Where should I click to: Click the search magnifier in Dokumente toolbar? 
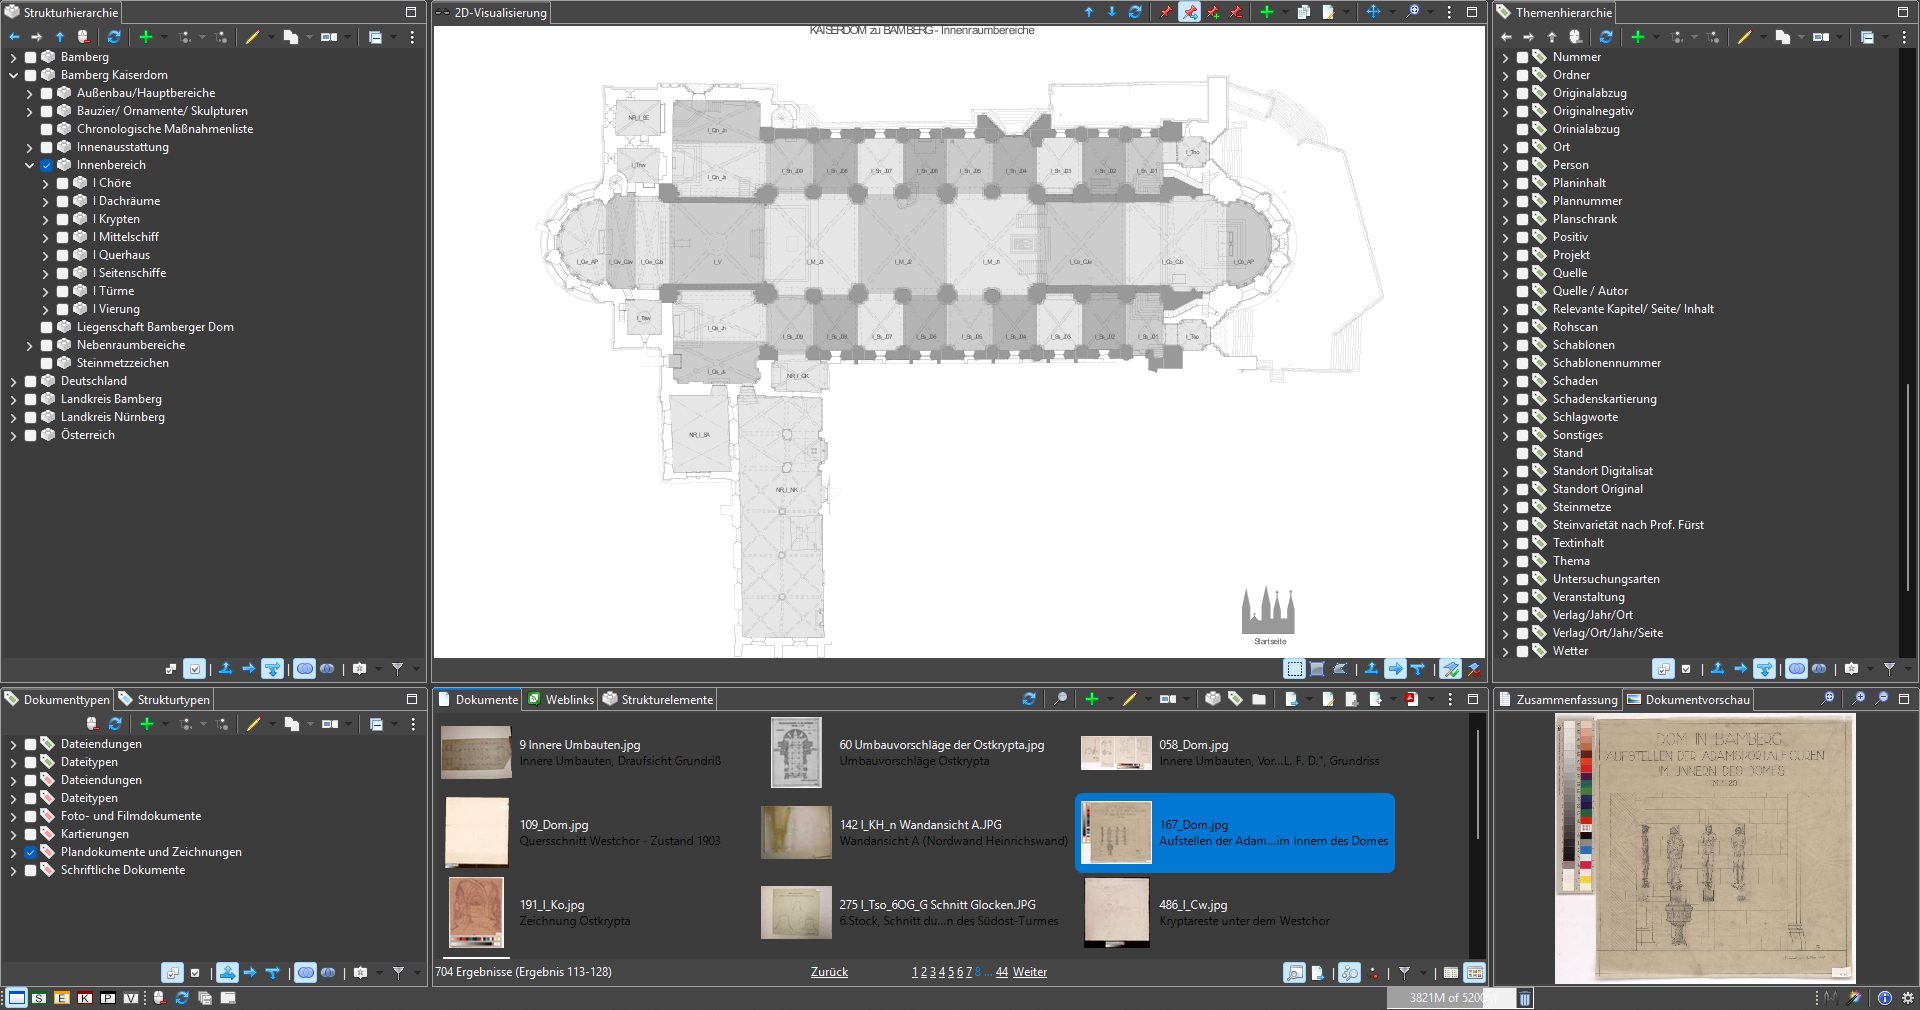pyautogui.click(x=1060, y=699)
